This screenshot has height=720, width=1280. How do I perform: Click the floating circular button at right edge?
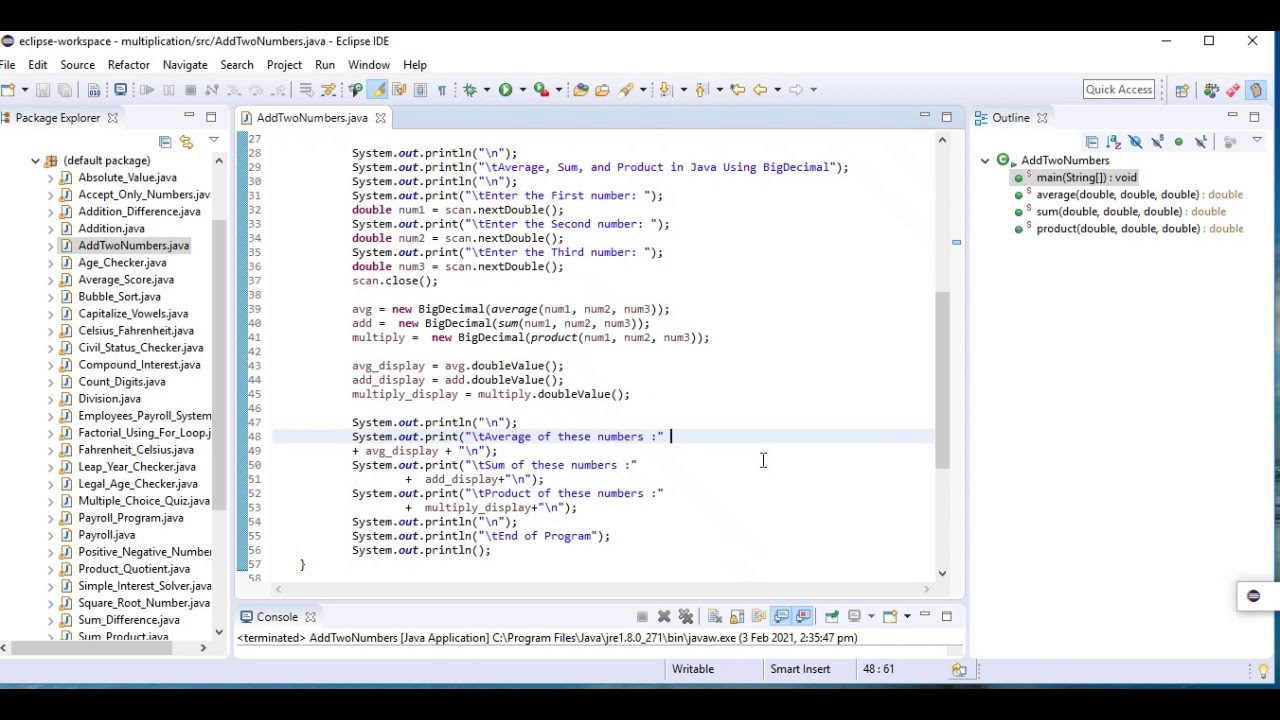pyautogui.click(x=1253, y=596)
